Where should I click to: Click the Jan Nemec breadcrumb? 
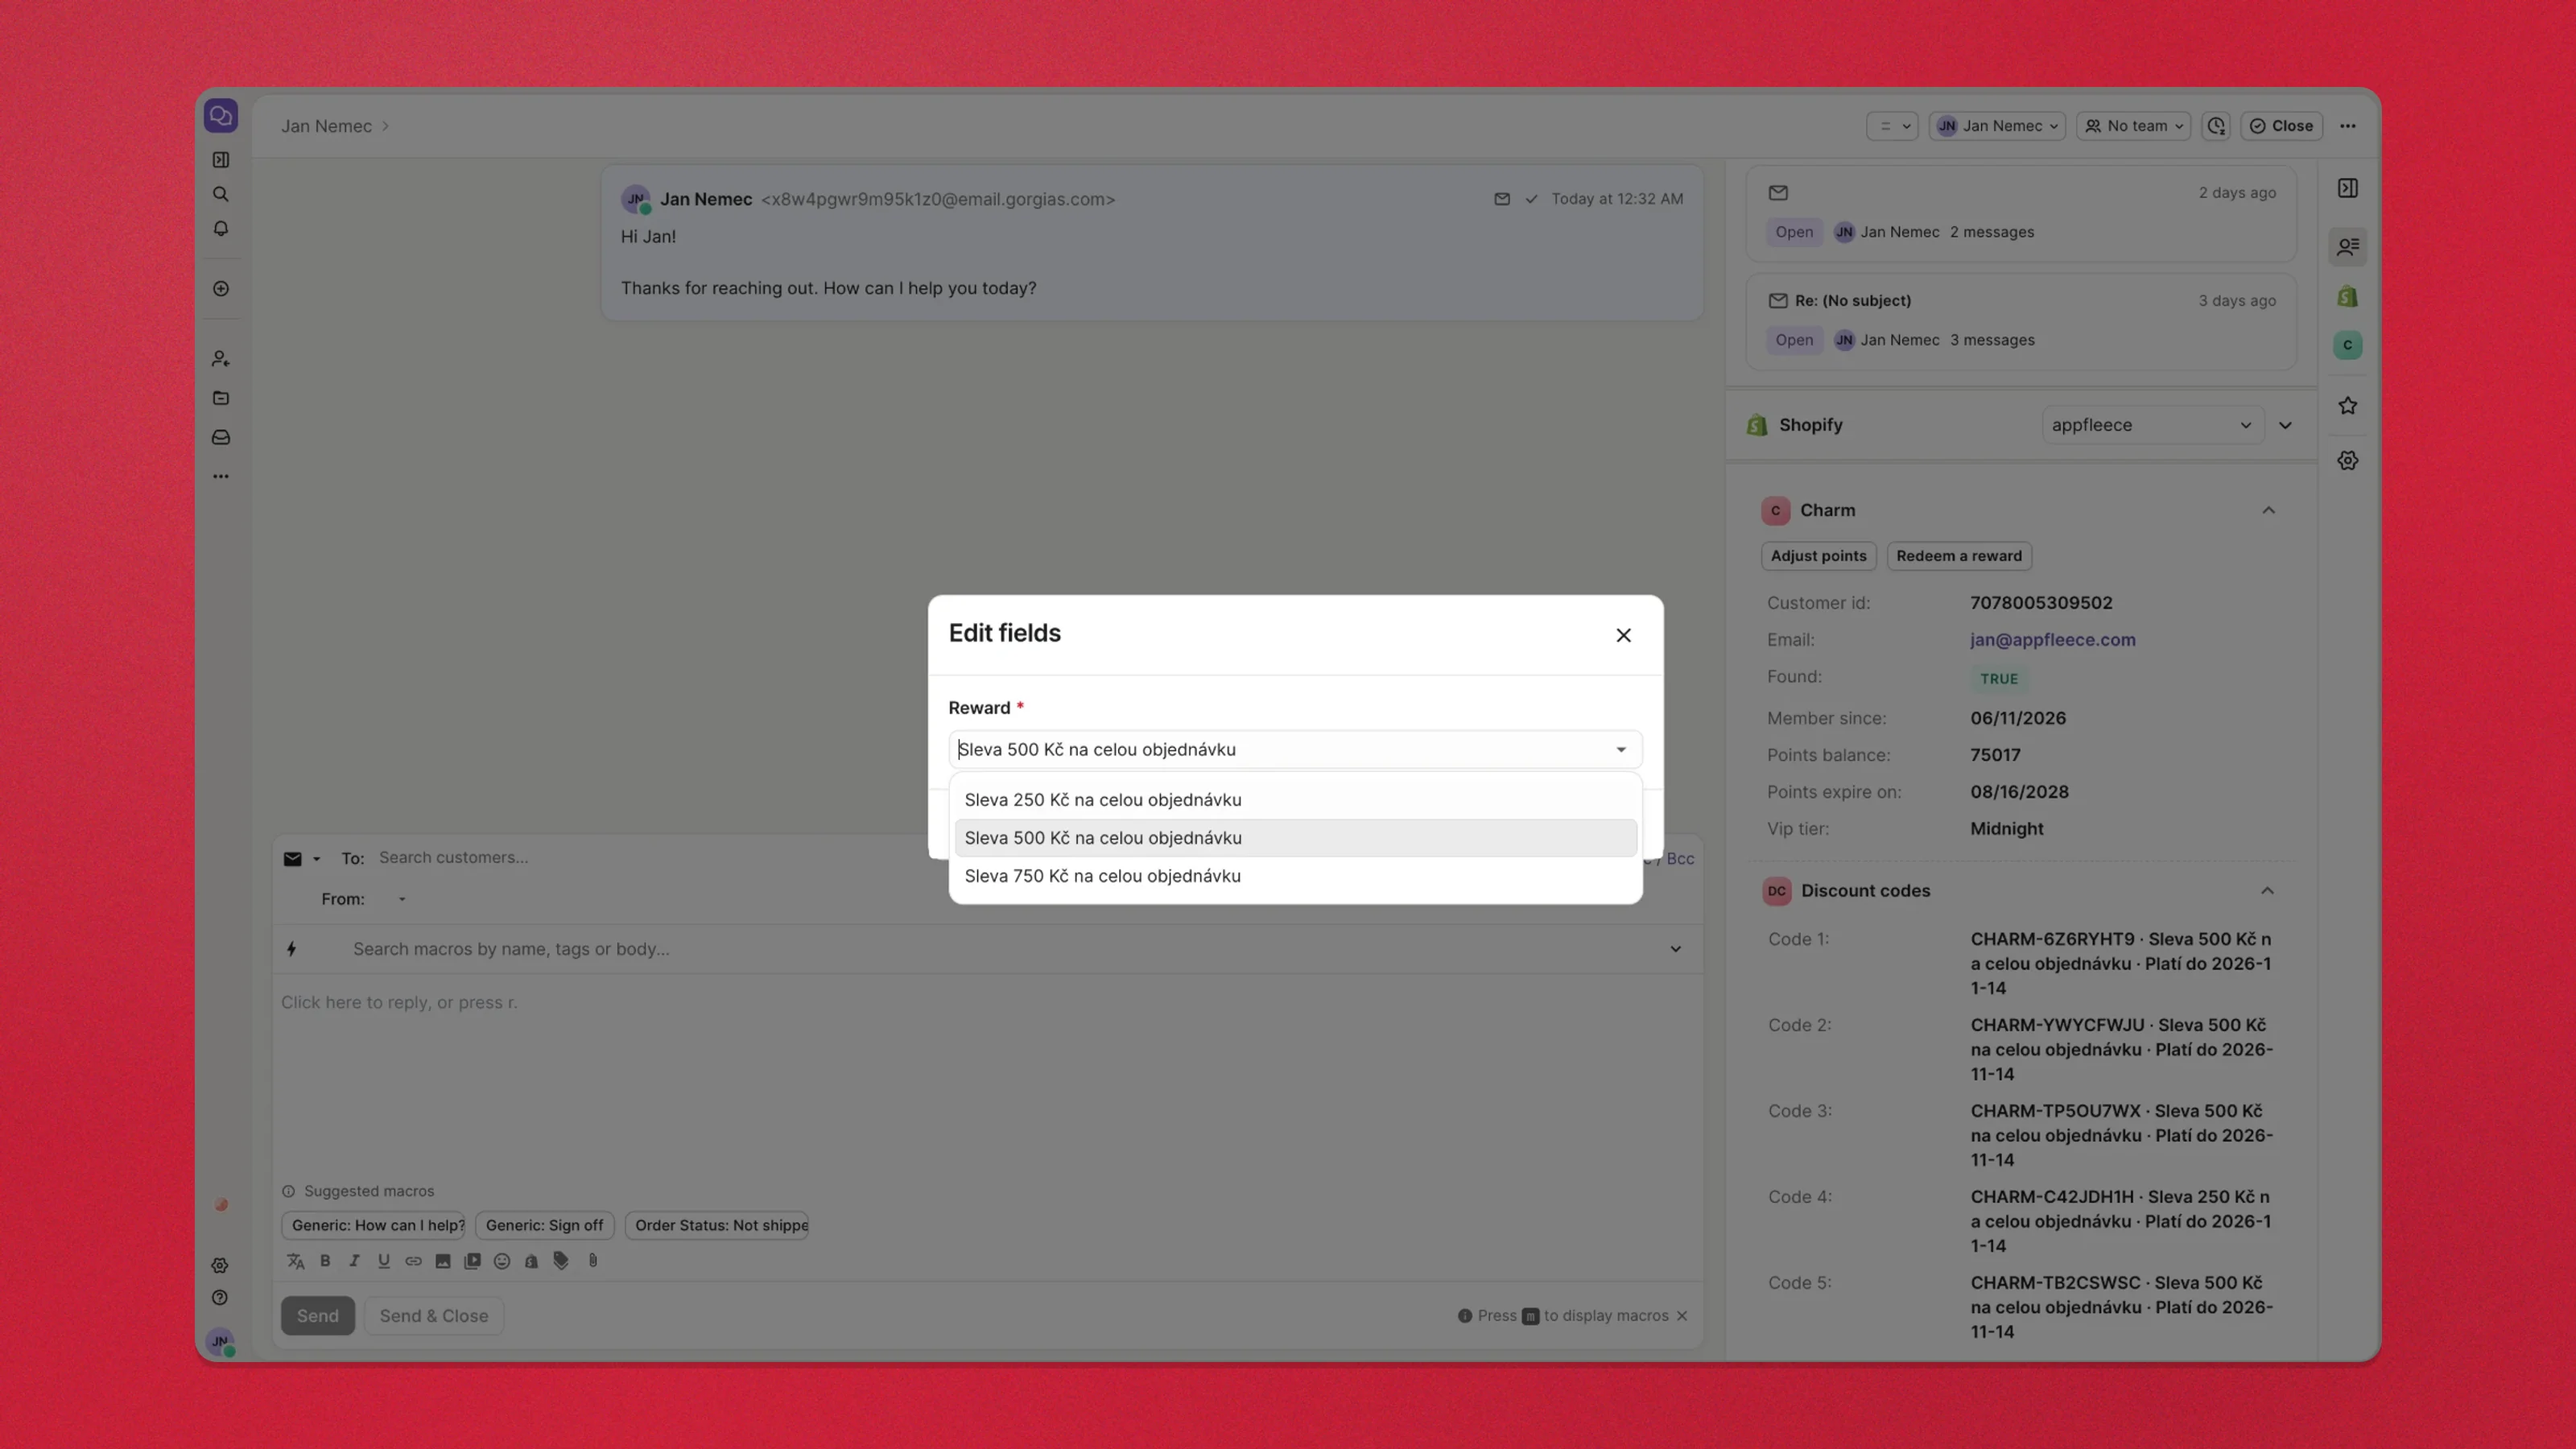coord(326,126)
